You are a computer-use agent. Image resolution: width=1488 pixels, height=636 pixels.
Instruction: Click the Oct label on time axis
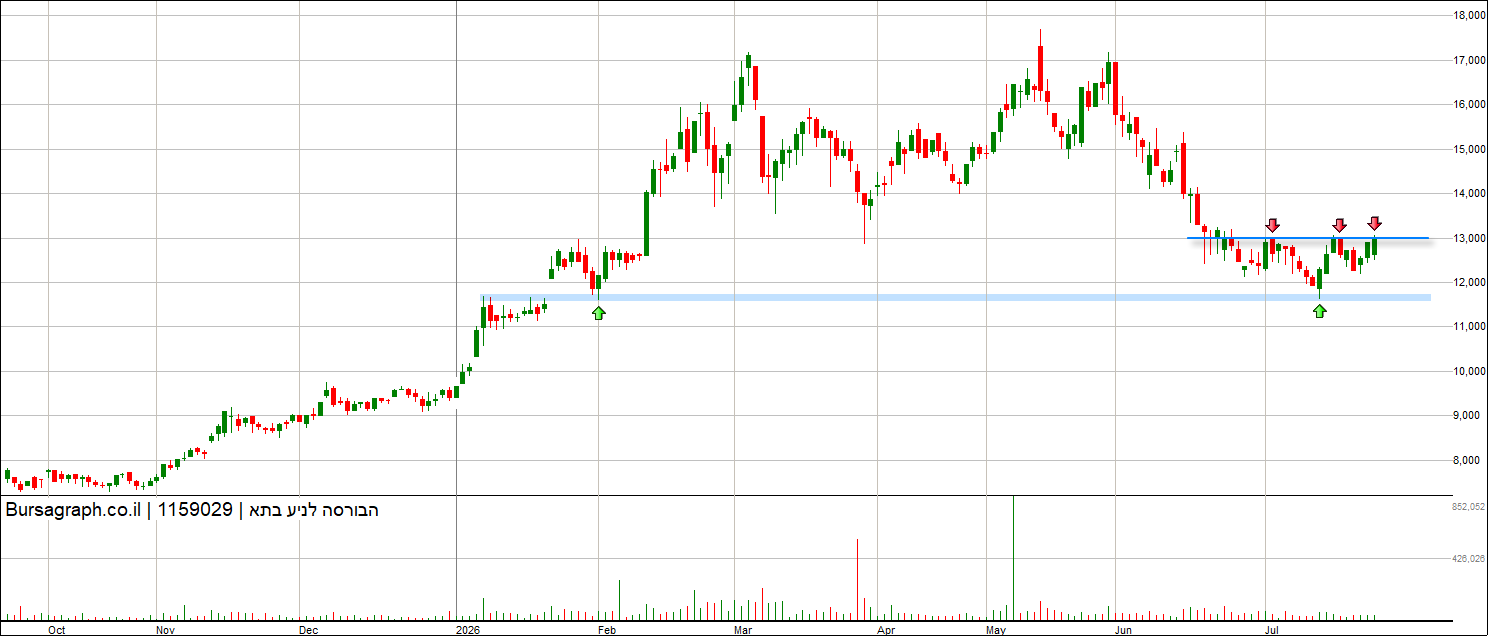57,631
